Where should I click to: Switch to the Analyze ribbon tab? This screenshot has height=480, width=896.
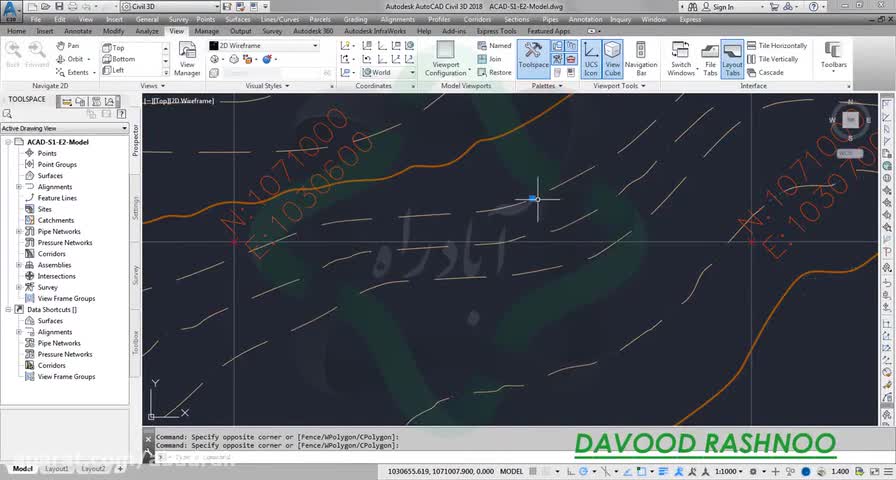[147, 31]
